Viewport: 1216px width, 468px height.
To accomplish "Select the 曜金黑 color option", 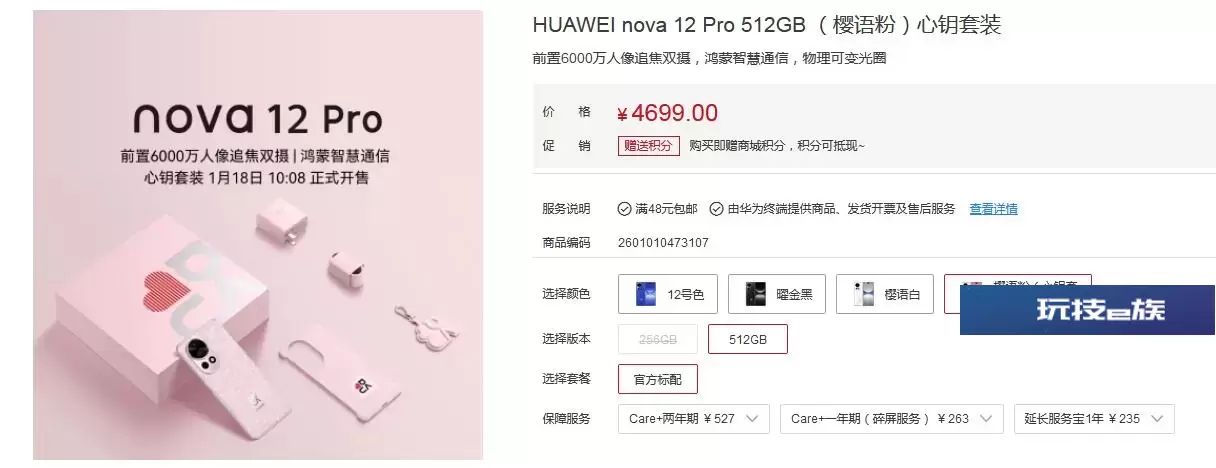I will [778, 294].
